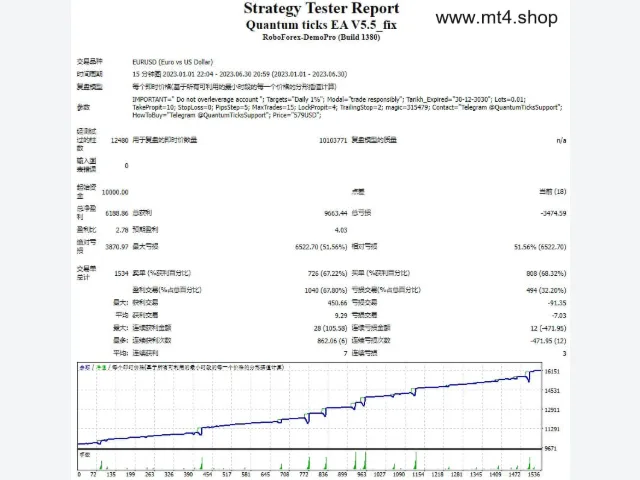Select the total net profit value "6188.86"
Viewport: 640px width, 480px height.
pyautogui.click(x=117, y=213)
